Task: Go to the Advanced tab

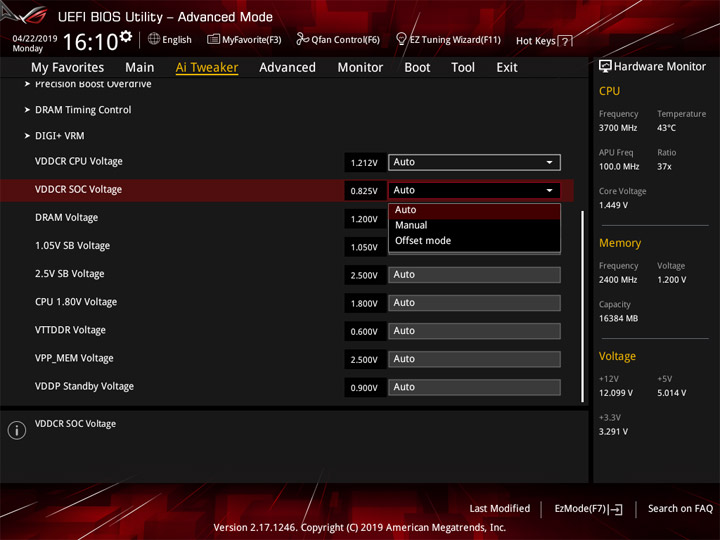Action: tap(287, 68)
